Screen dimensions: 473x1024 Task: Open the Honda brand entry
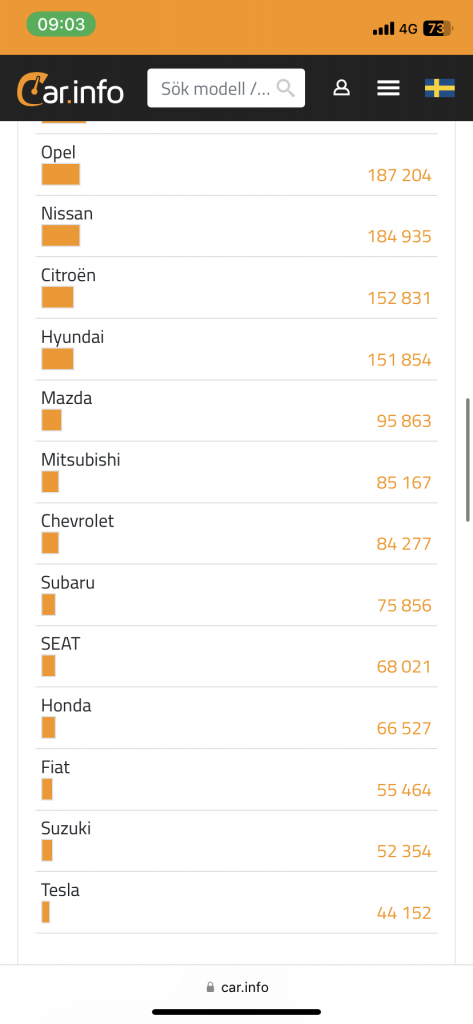point(236,718)
